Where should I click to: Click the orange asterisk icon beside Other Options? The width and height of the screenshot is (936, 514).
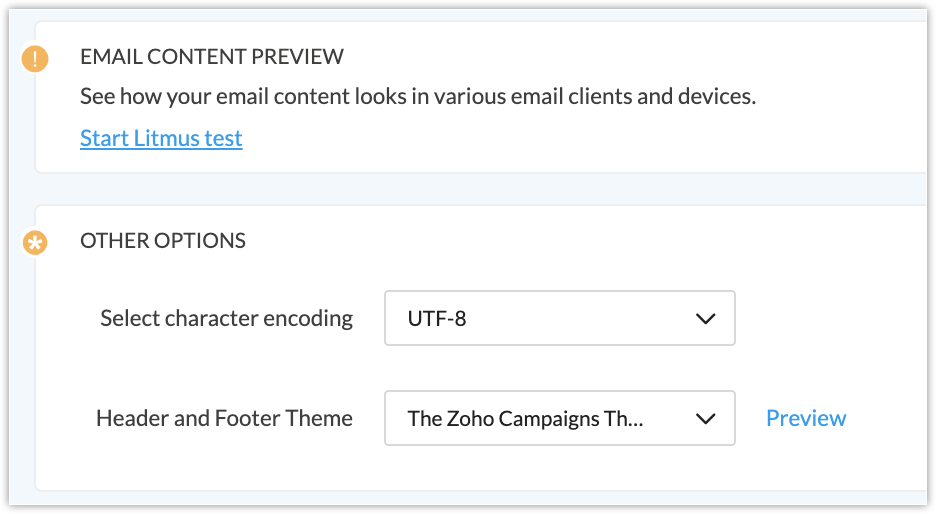(x=35, y=242)
